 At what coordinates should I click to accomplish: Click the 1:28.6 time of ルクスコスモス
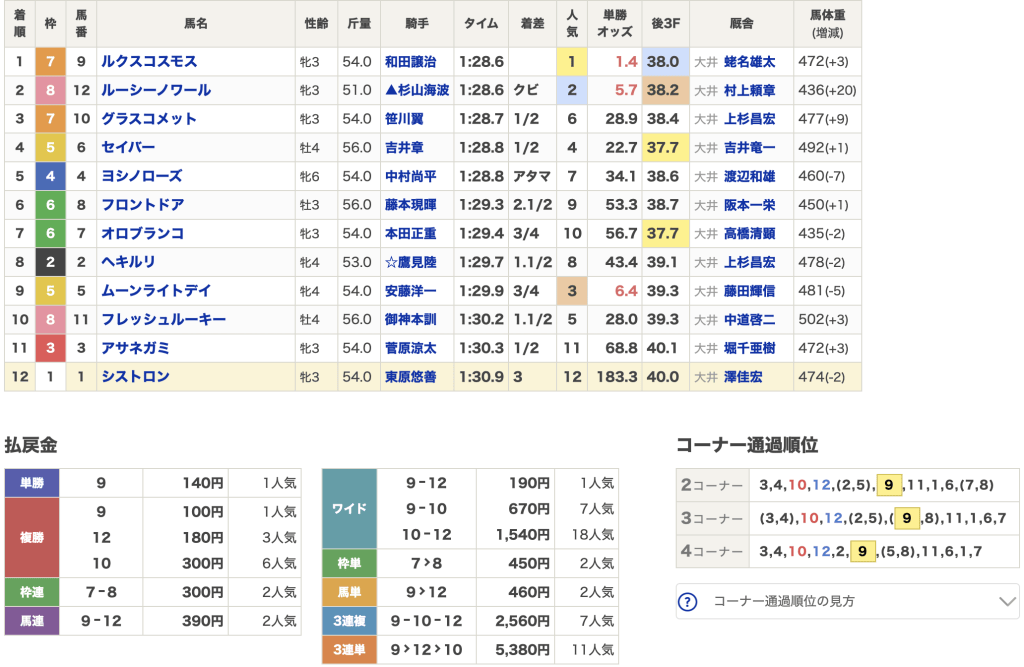point(481,61)
